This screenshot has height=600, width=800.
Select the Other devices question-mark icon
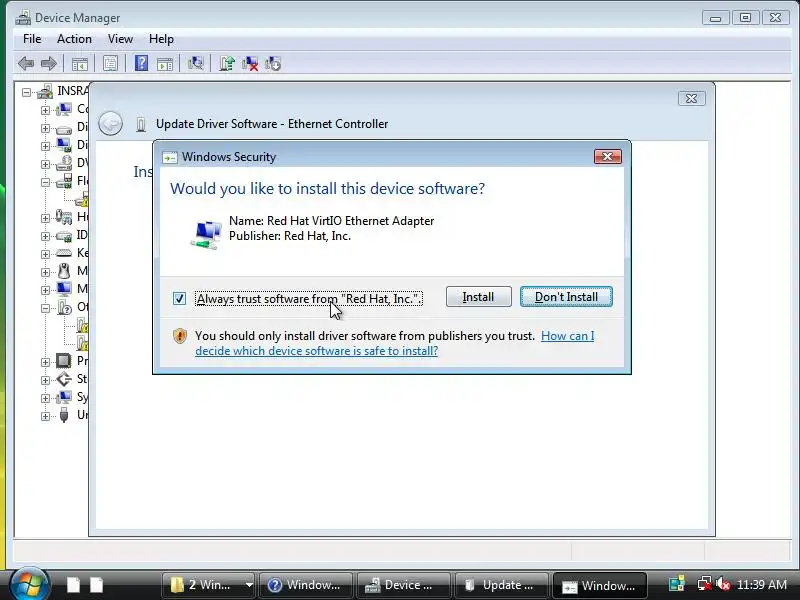point(64,307)
